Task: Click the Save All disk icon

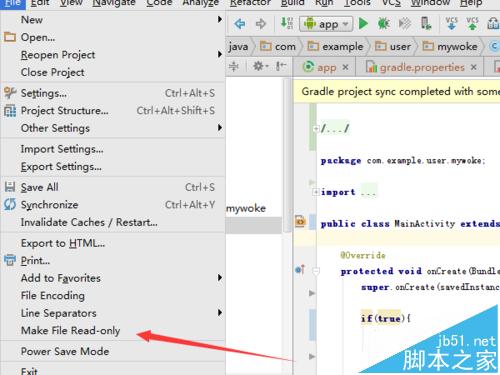Action: coord(10,187)
